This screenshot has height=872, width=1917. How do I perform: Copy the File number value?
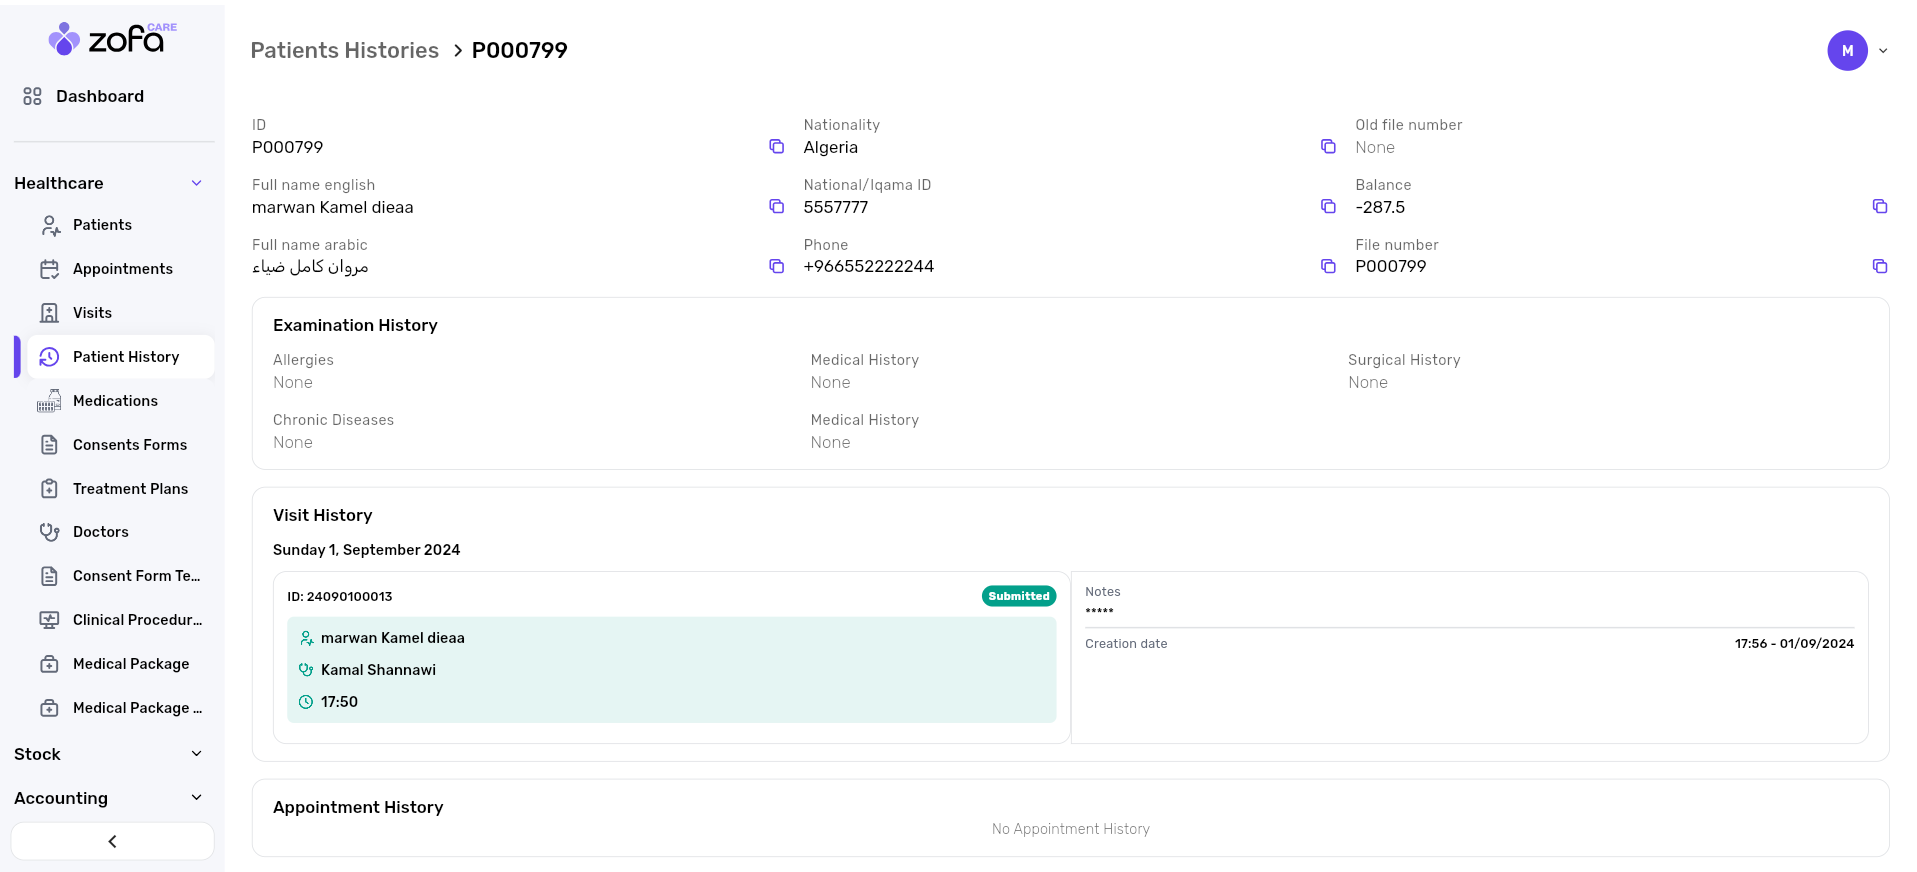point(1879,266)
